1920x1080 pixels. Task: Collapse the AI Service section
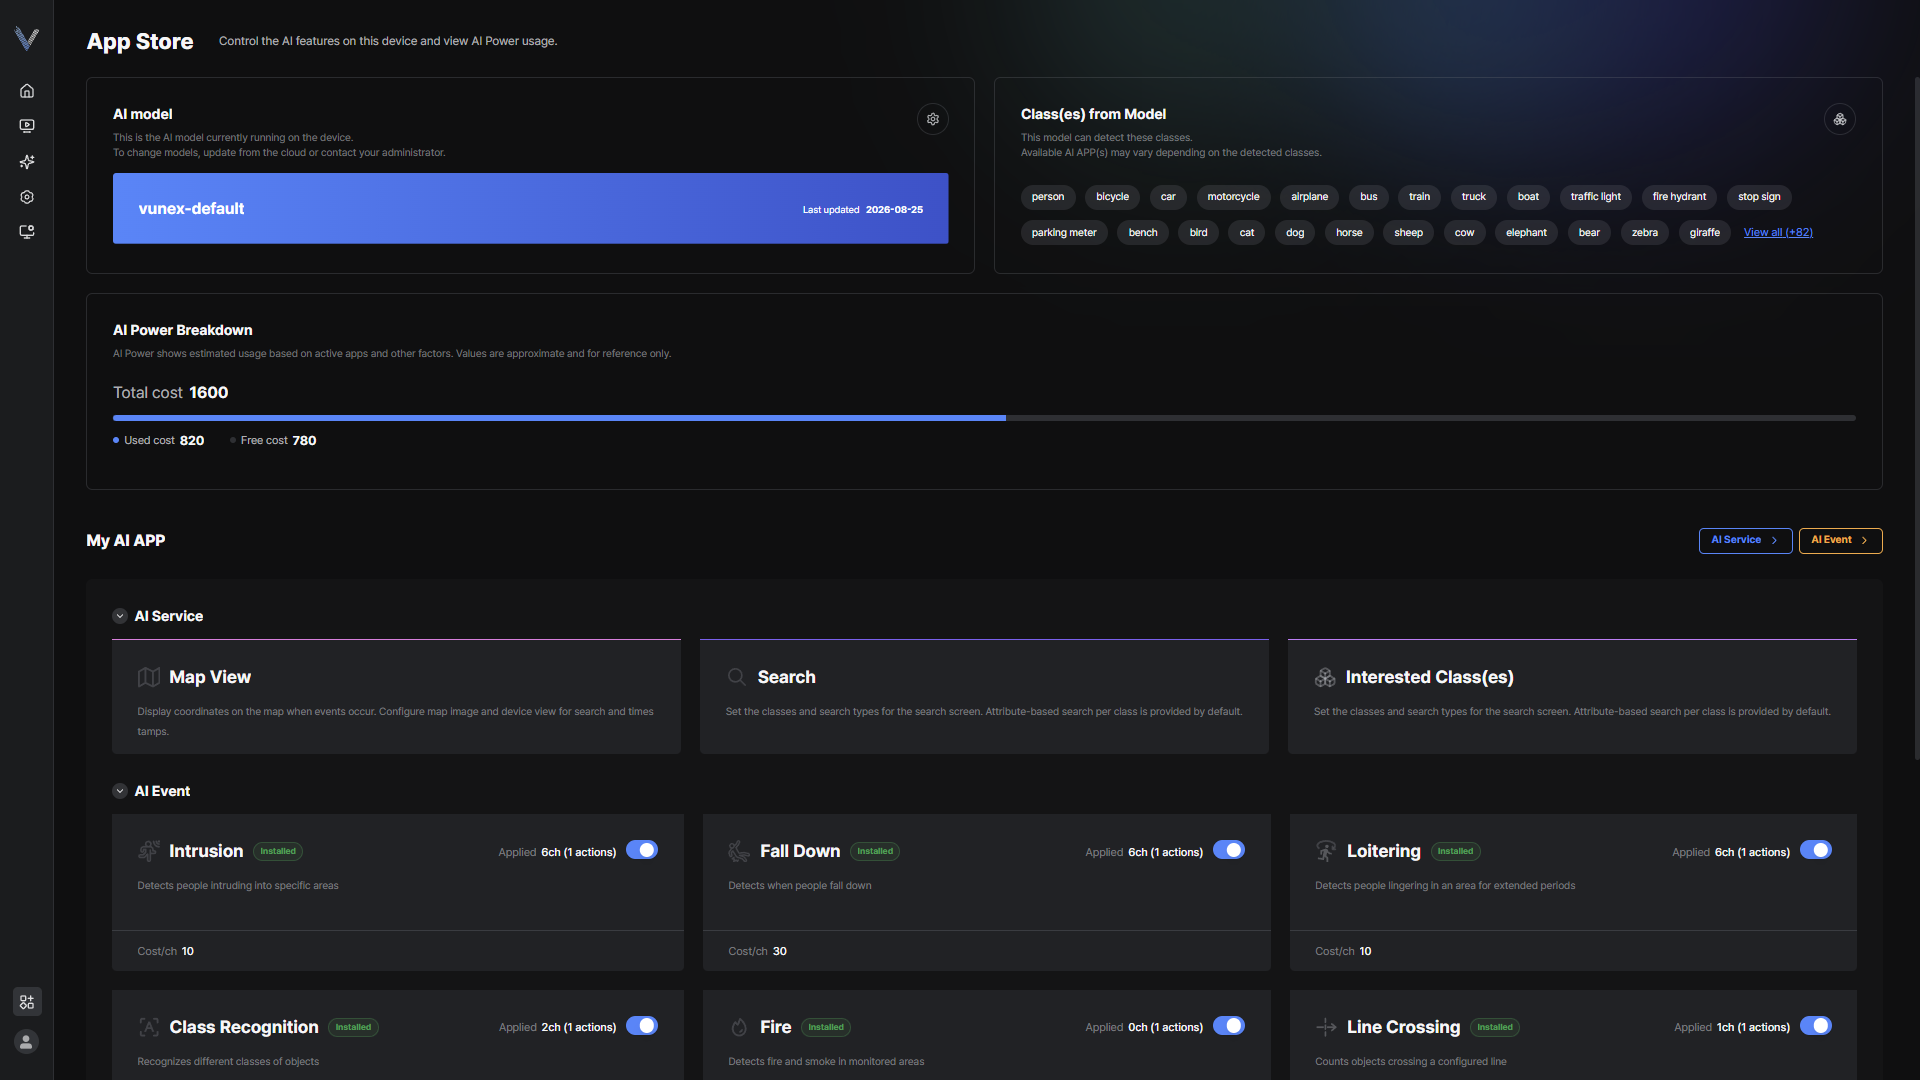(120, 616)
